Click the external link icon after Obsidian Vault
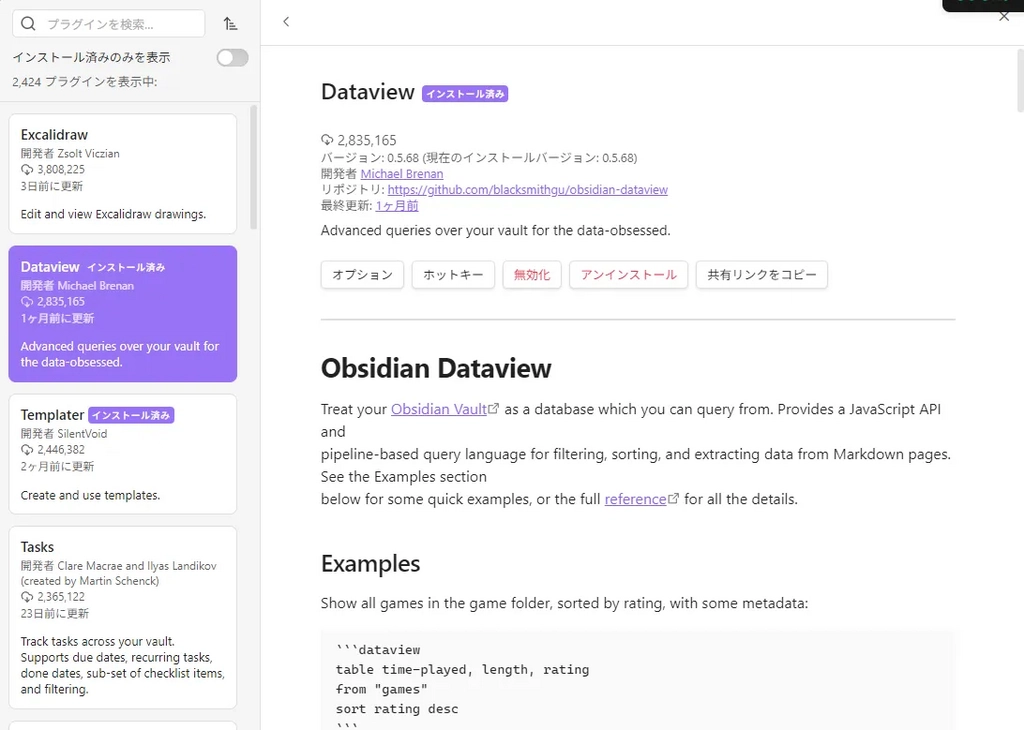 494,409
